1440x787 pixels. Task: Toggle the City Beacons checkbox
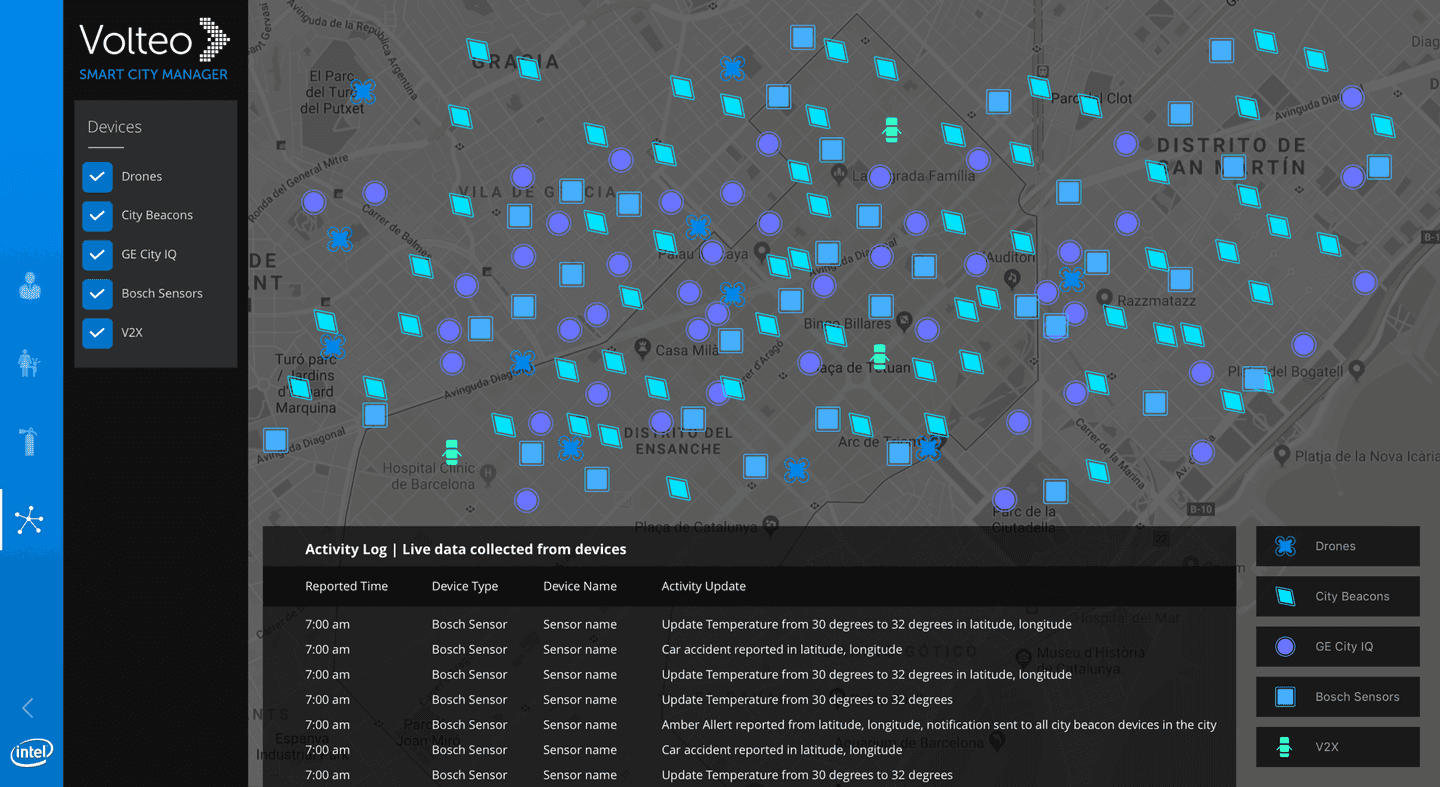tap(97, 215)
